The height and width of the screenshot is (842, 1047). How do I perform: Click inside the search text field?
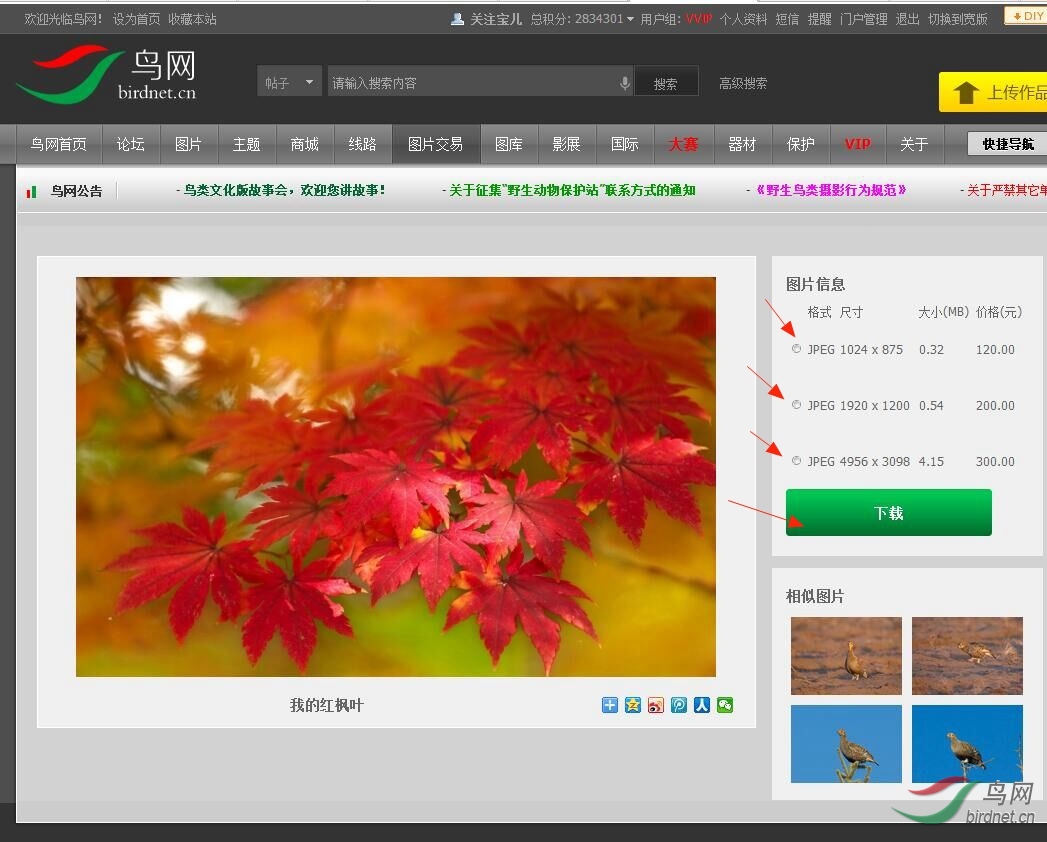[470, 83]
